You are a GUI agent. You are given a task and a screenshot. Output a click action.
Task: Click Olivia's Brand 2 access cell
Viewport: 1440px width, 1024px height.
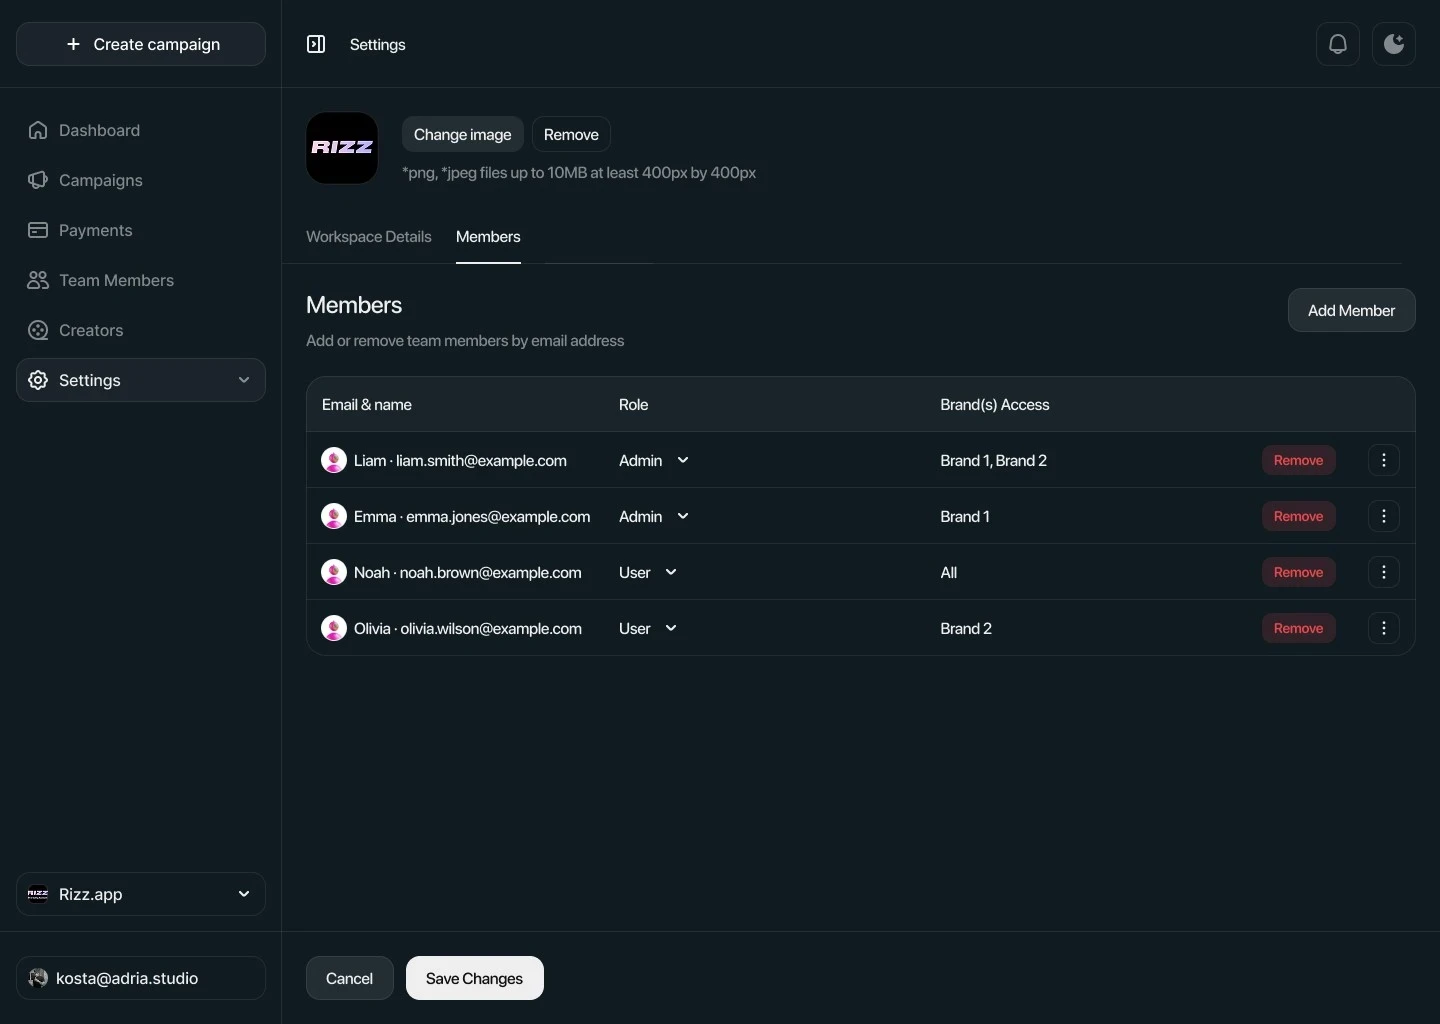(966, 628)
